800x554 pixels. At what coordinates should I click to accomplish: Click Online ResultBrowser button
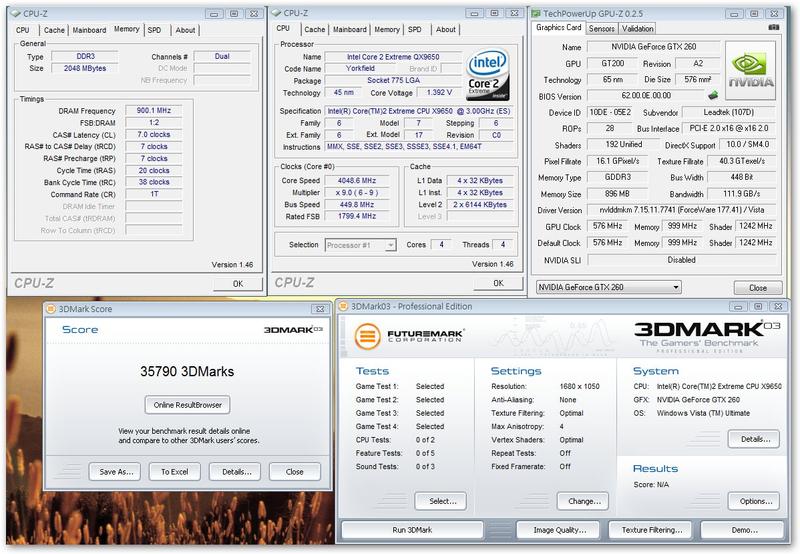(x=187, y=405)
